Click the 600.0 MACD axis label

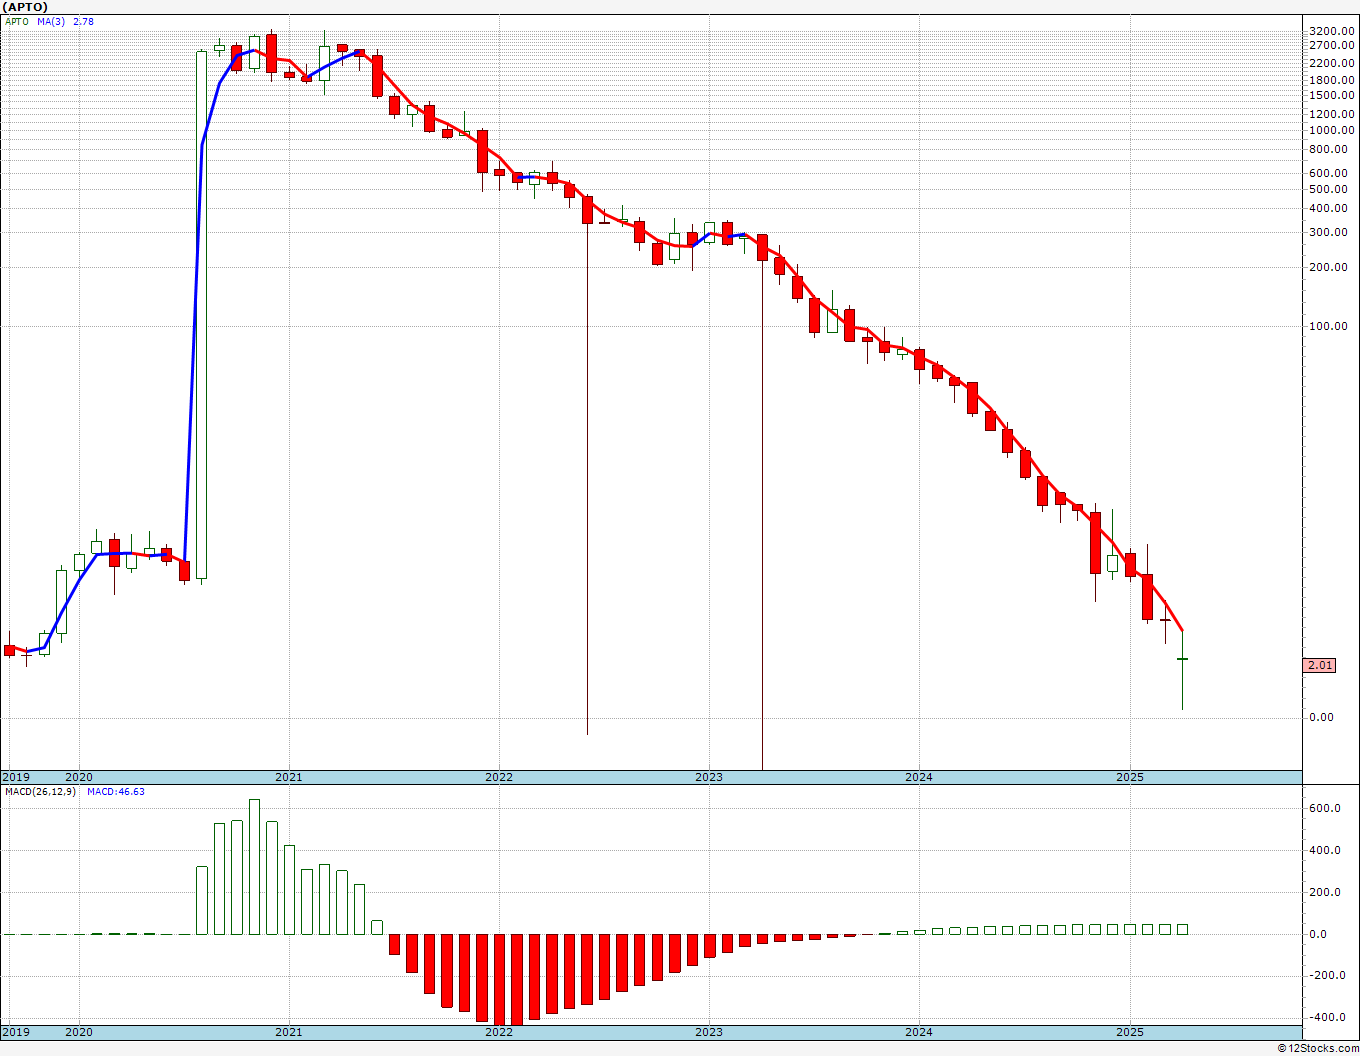click(x=1325, y=808)
